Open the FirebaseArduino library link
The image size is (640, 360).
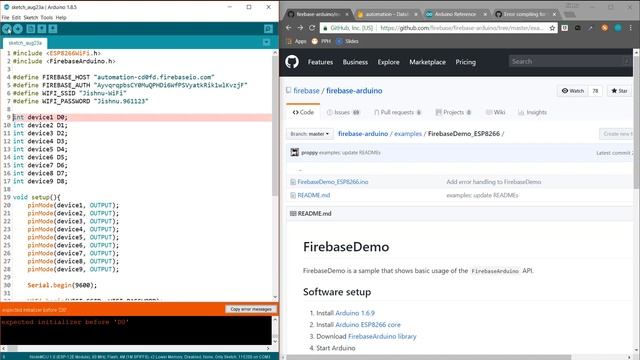tap(382, 336)
